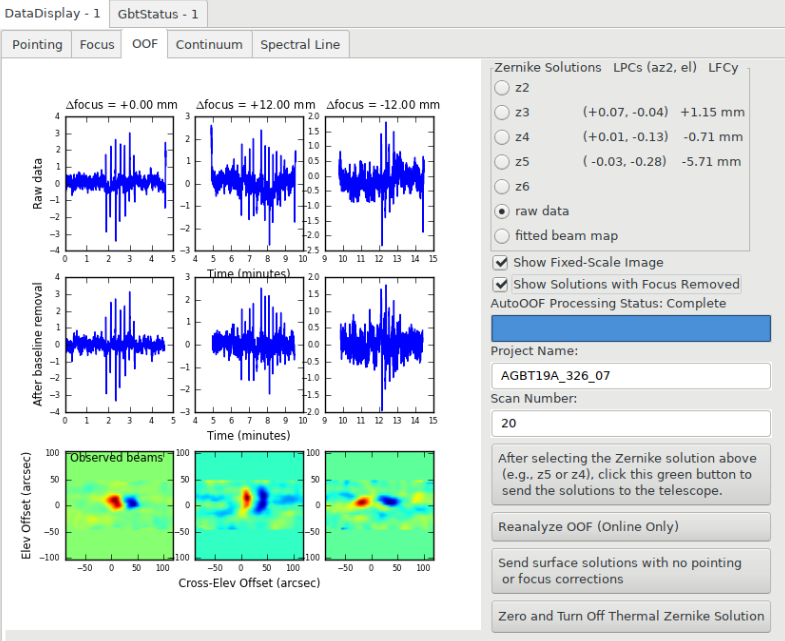Go to the Spectral Line tab
Viewport: 785px width, 641px height.
[300, 45]
